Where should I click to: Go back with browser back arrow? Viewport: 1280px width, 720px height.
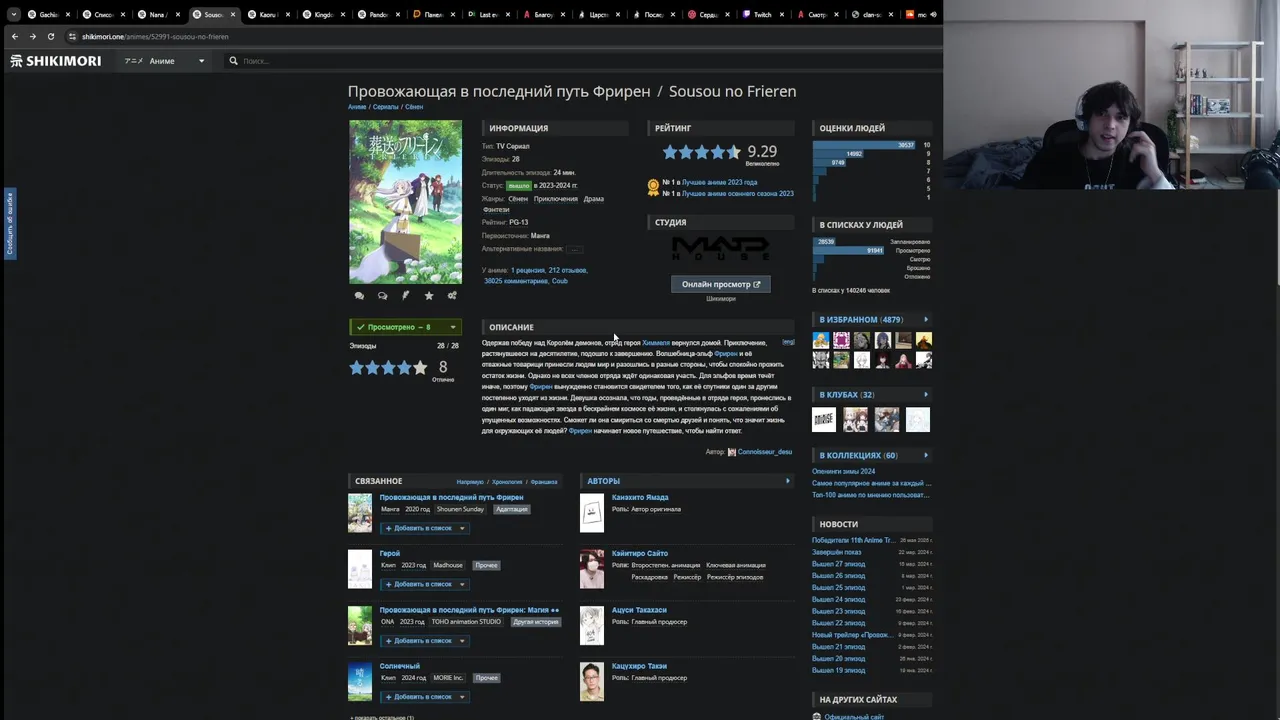pyautogui.click(x=14, y=36)
